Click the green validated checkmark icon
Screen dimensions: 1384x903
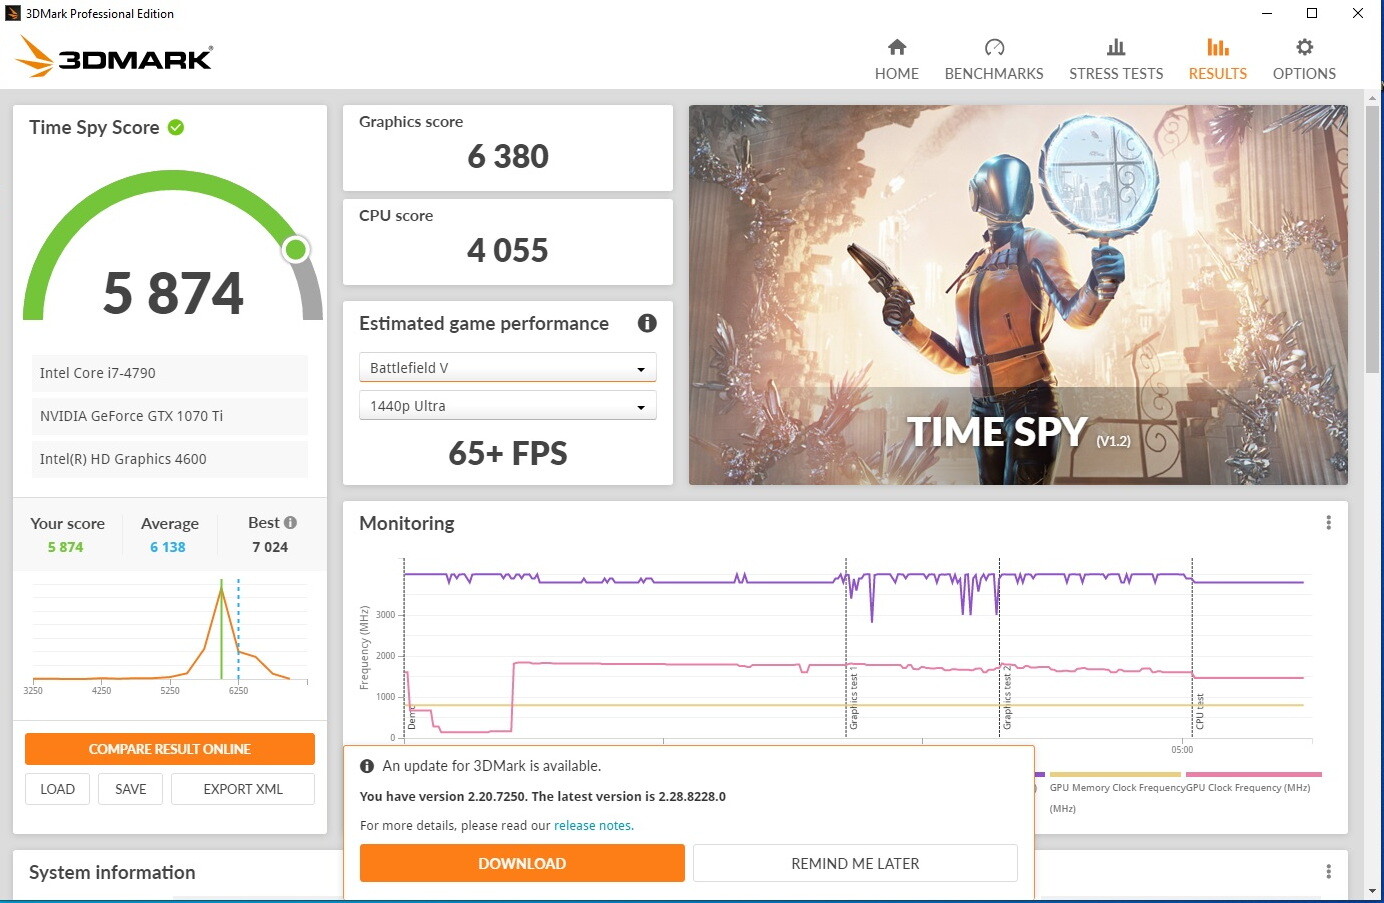(176, 127)
